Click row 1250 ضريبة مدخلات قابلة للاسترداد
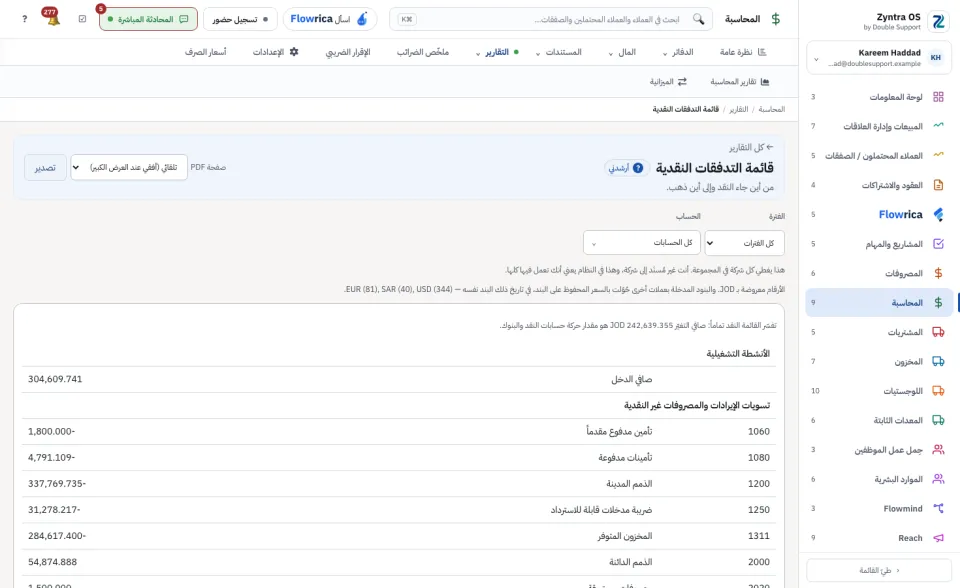 point(399,510)
